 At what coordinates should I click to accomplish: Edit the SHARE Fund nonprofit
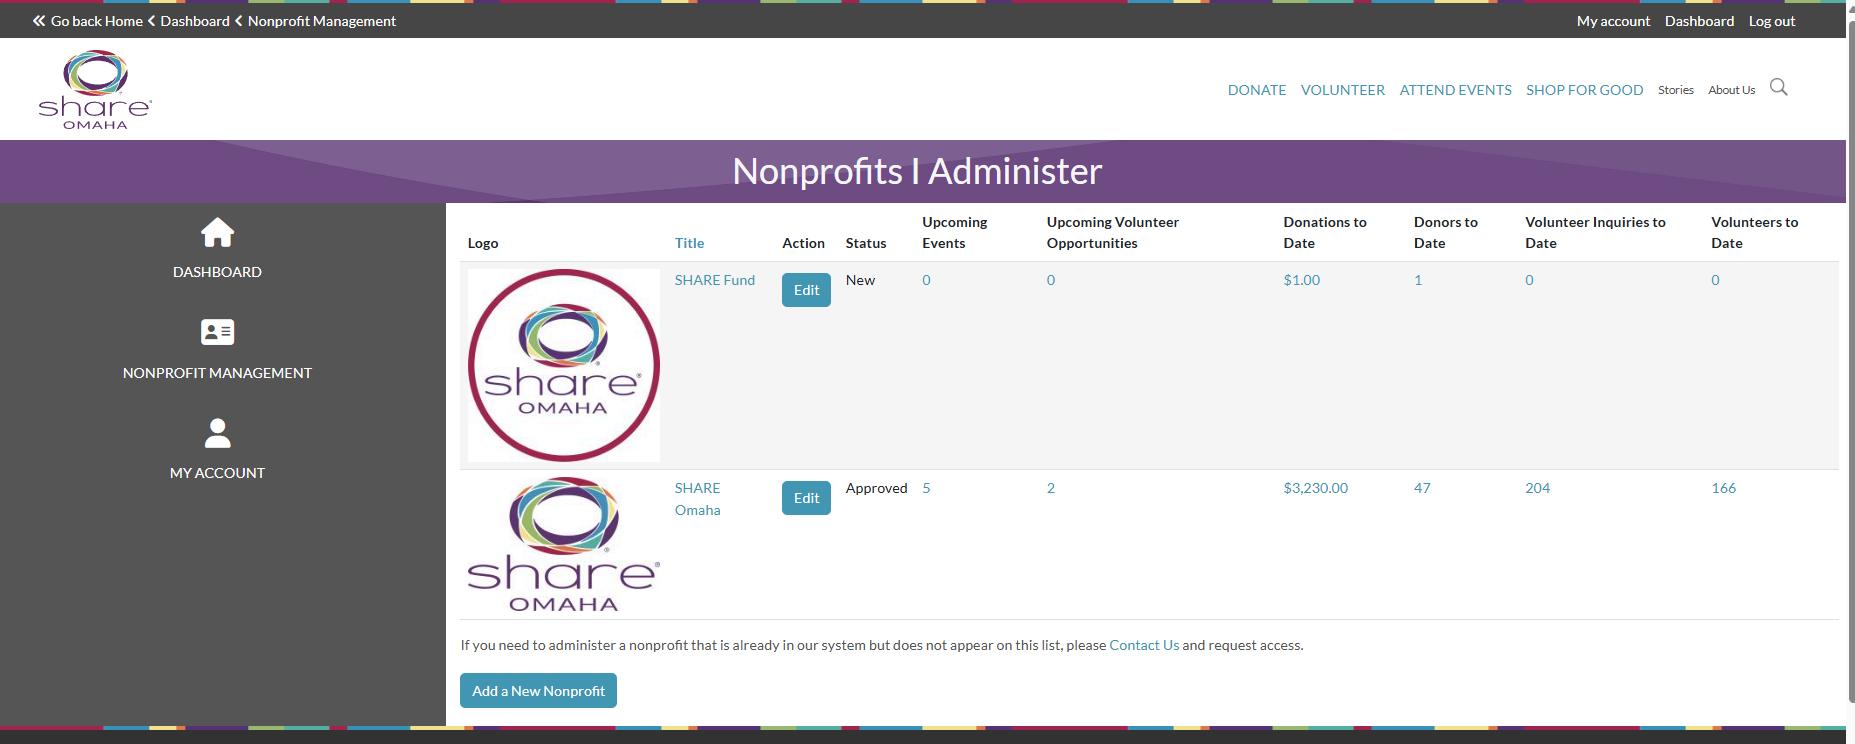pyautogui.click(x=806, y=290)
